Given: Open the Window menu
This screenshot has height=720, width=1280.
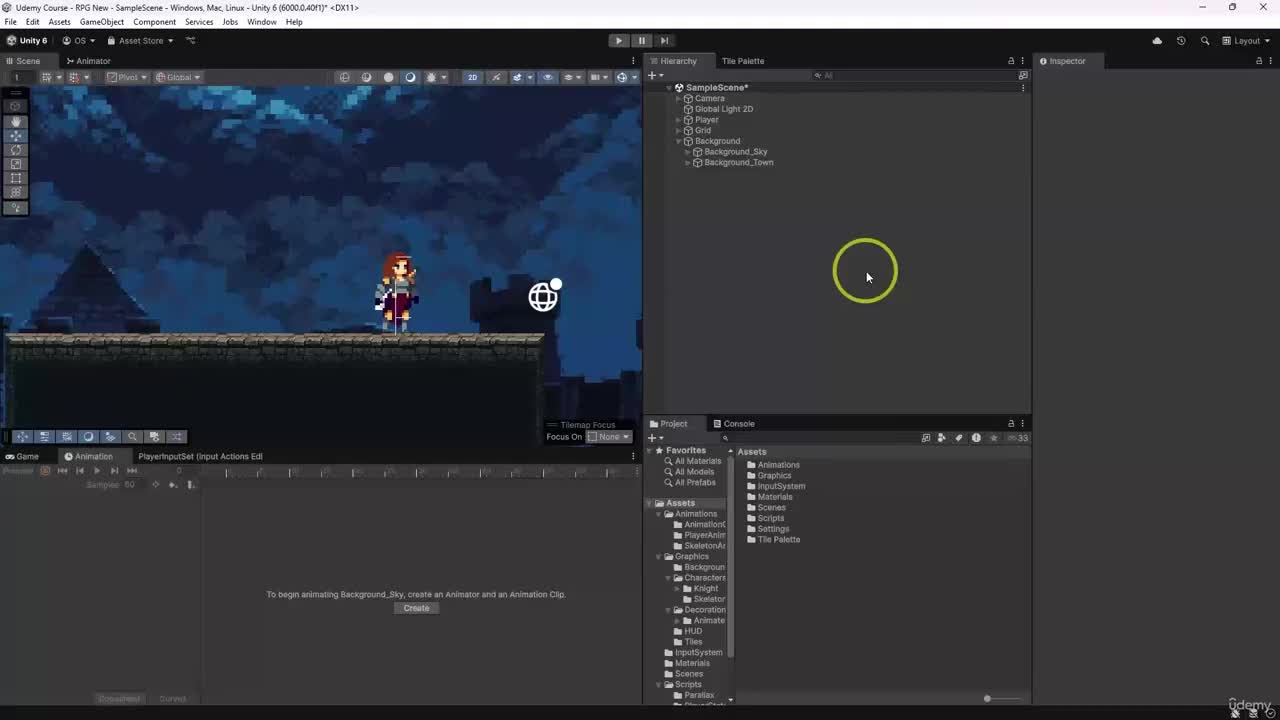Looking at the screenshot, I should (x=262, y=22).
